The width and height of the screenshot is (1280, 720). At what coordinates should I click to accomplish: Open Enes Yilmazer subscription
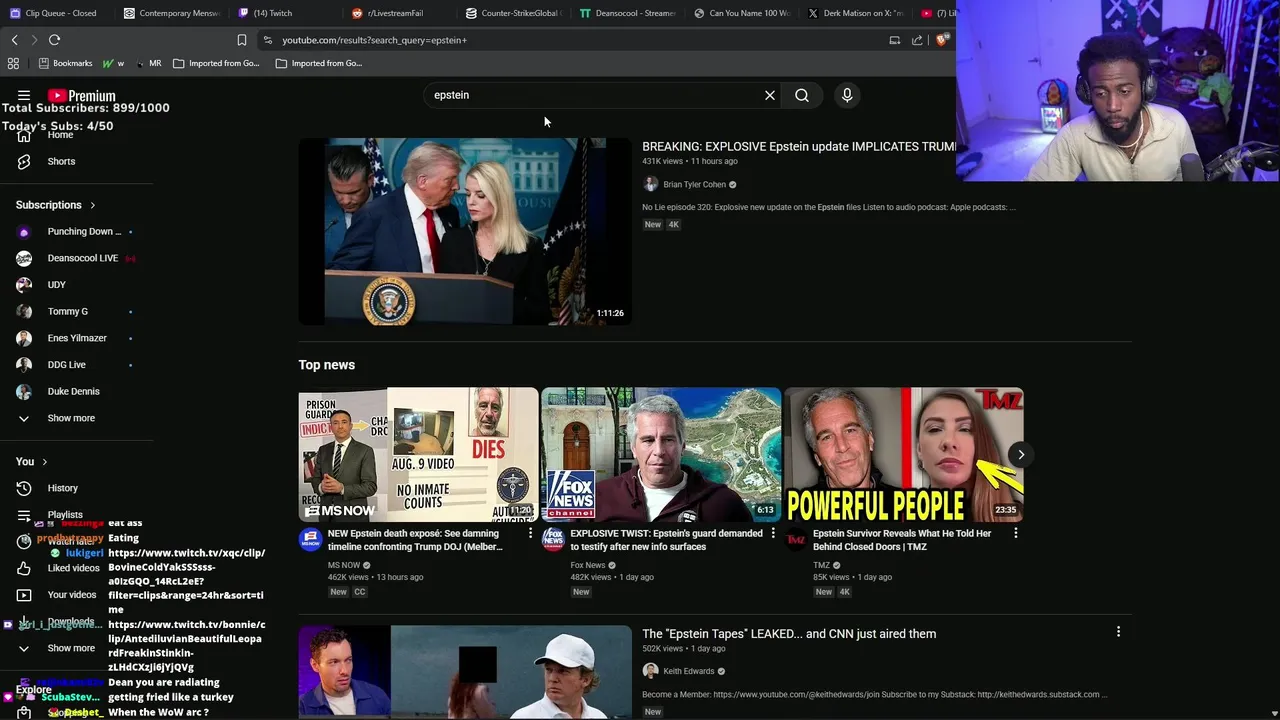[77, 338]
